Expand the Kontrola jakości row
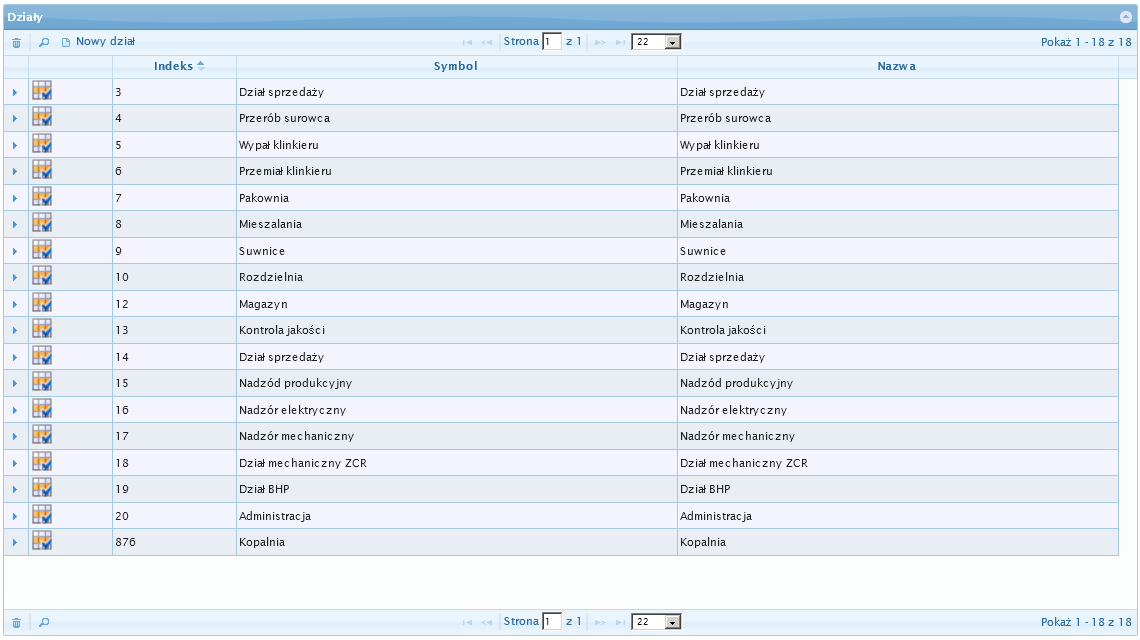Screen dimensions: 1140x640 (15, 331)
